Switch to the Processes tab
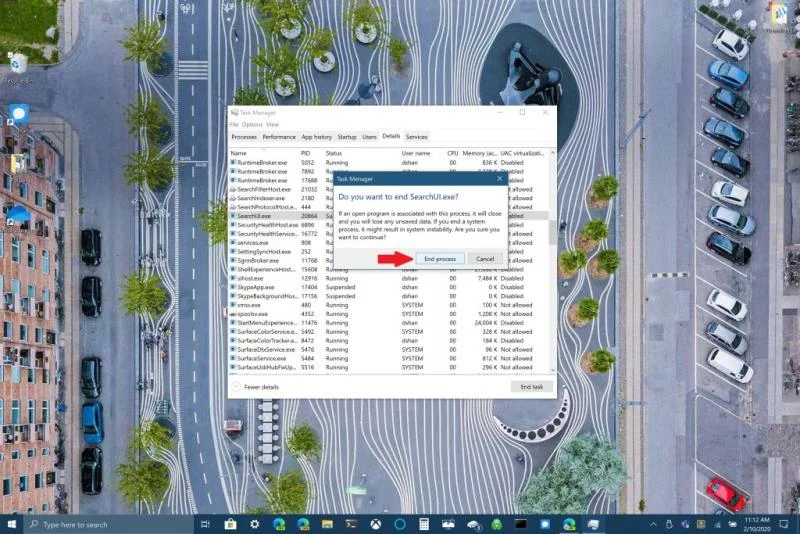Image resolution: width=800 pixels, height=534 pixels. point(244,137)
